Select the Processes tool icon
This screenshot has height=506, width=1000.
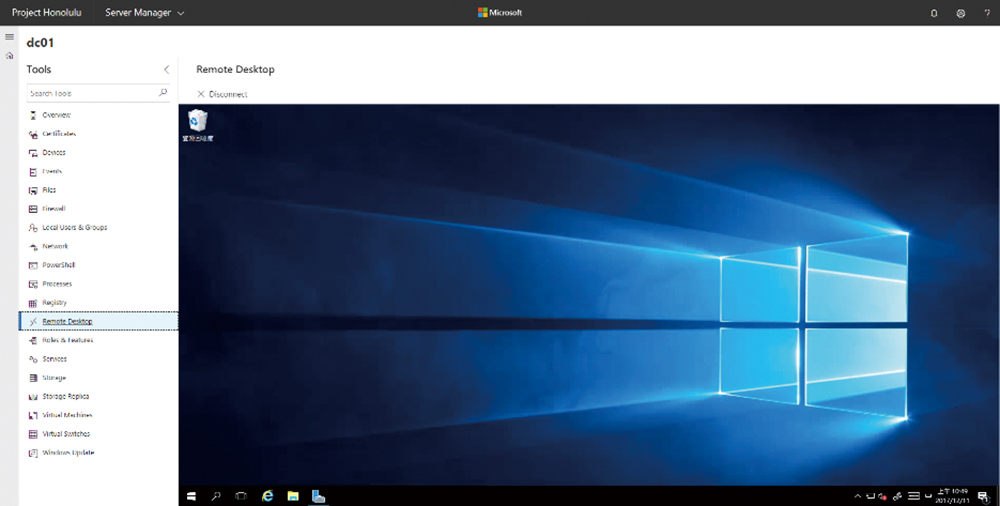pos(33,284)
